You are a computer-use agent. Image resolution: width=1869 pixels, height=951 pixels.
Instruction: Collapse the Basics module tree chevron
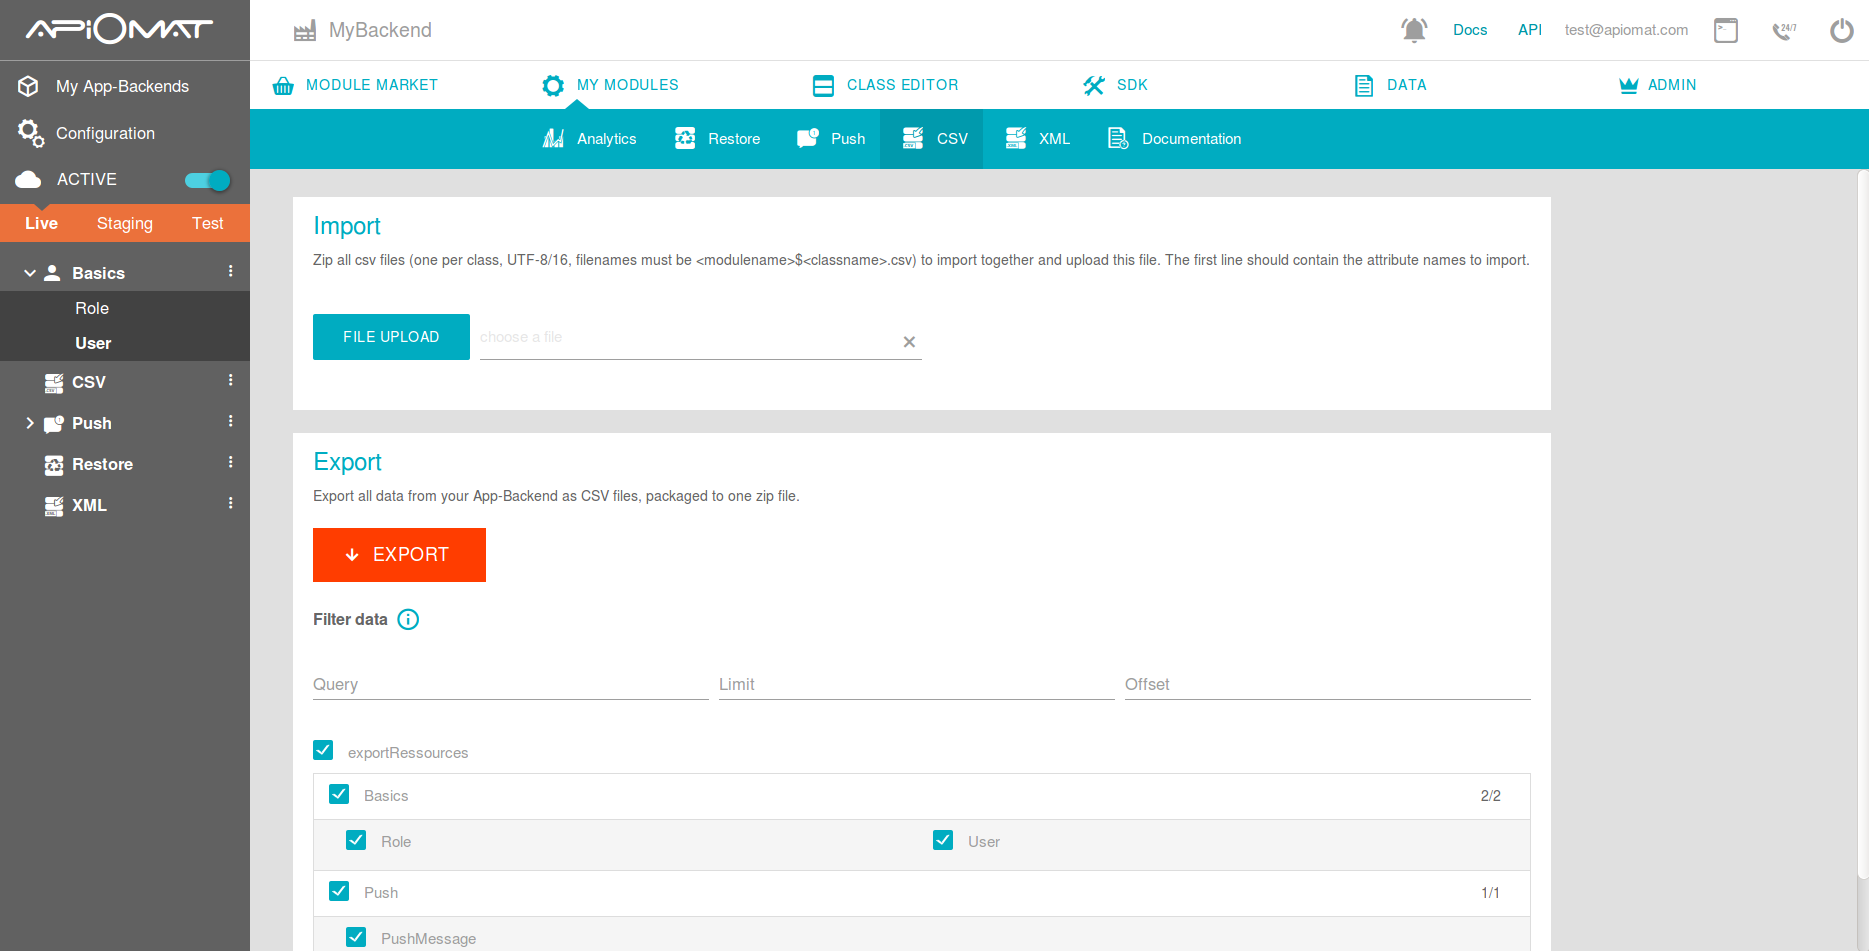(30, 273)
